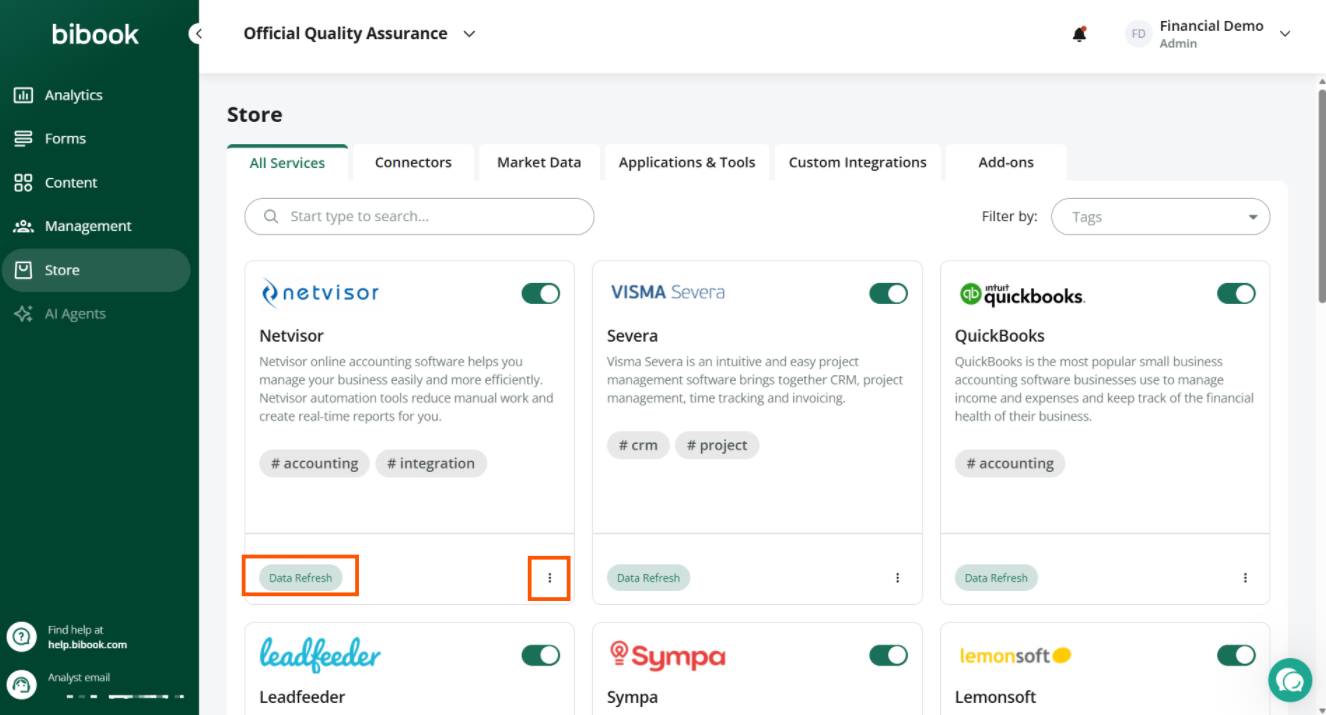This screenshot has width=1326, height=715.
Task: Click the search magnifier icon
Action: (271, 216)
